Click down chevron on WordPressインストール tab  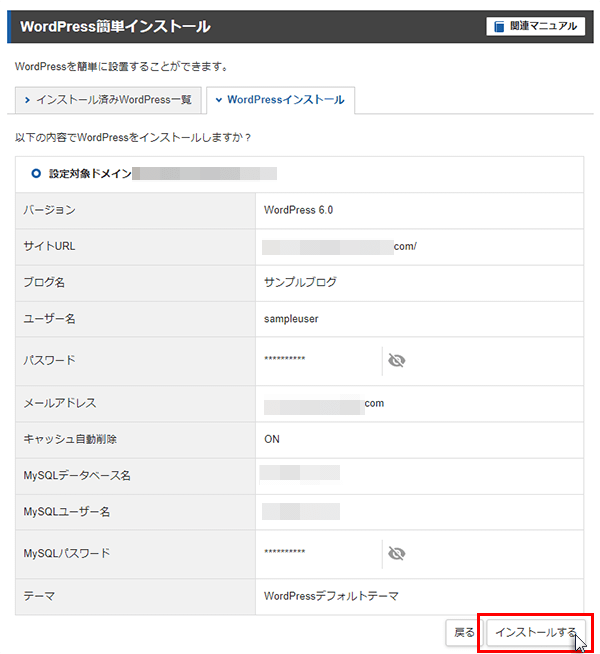tap(218, 100)
